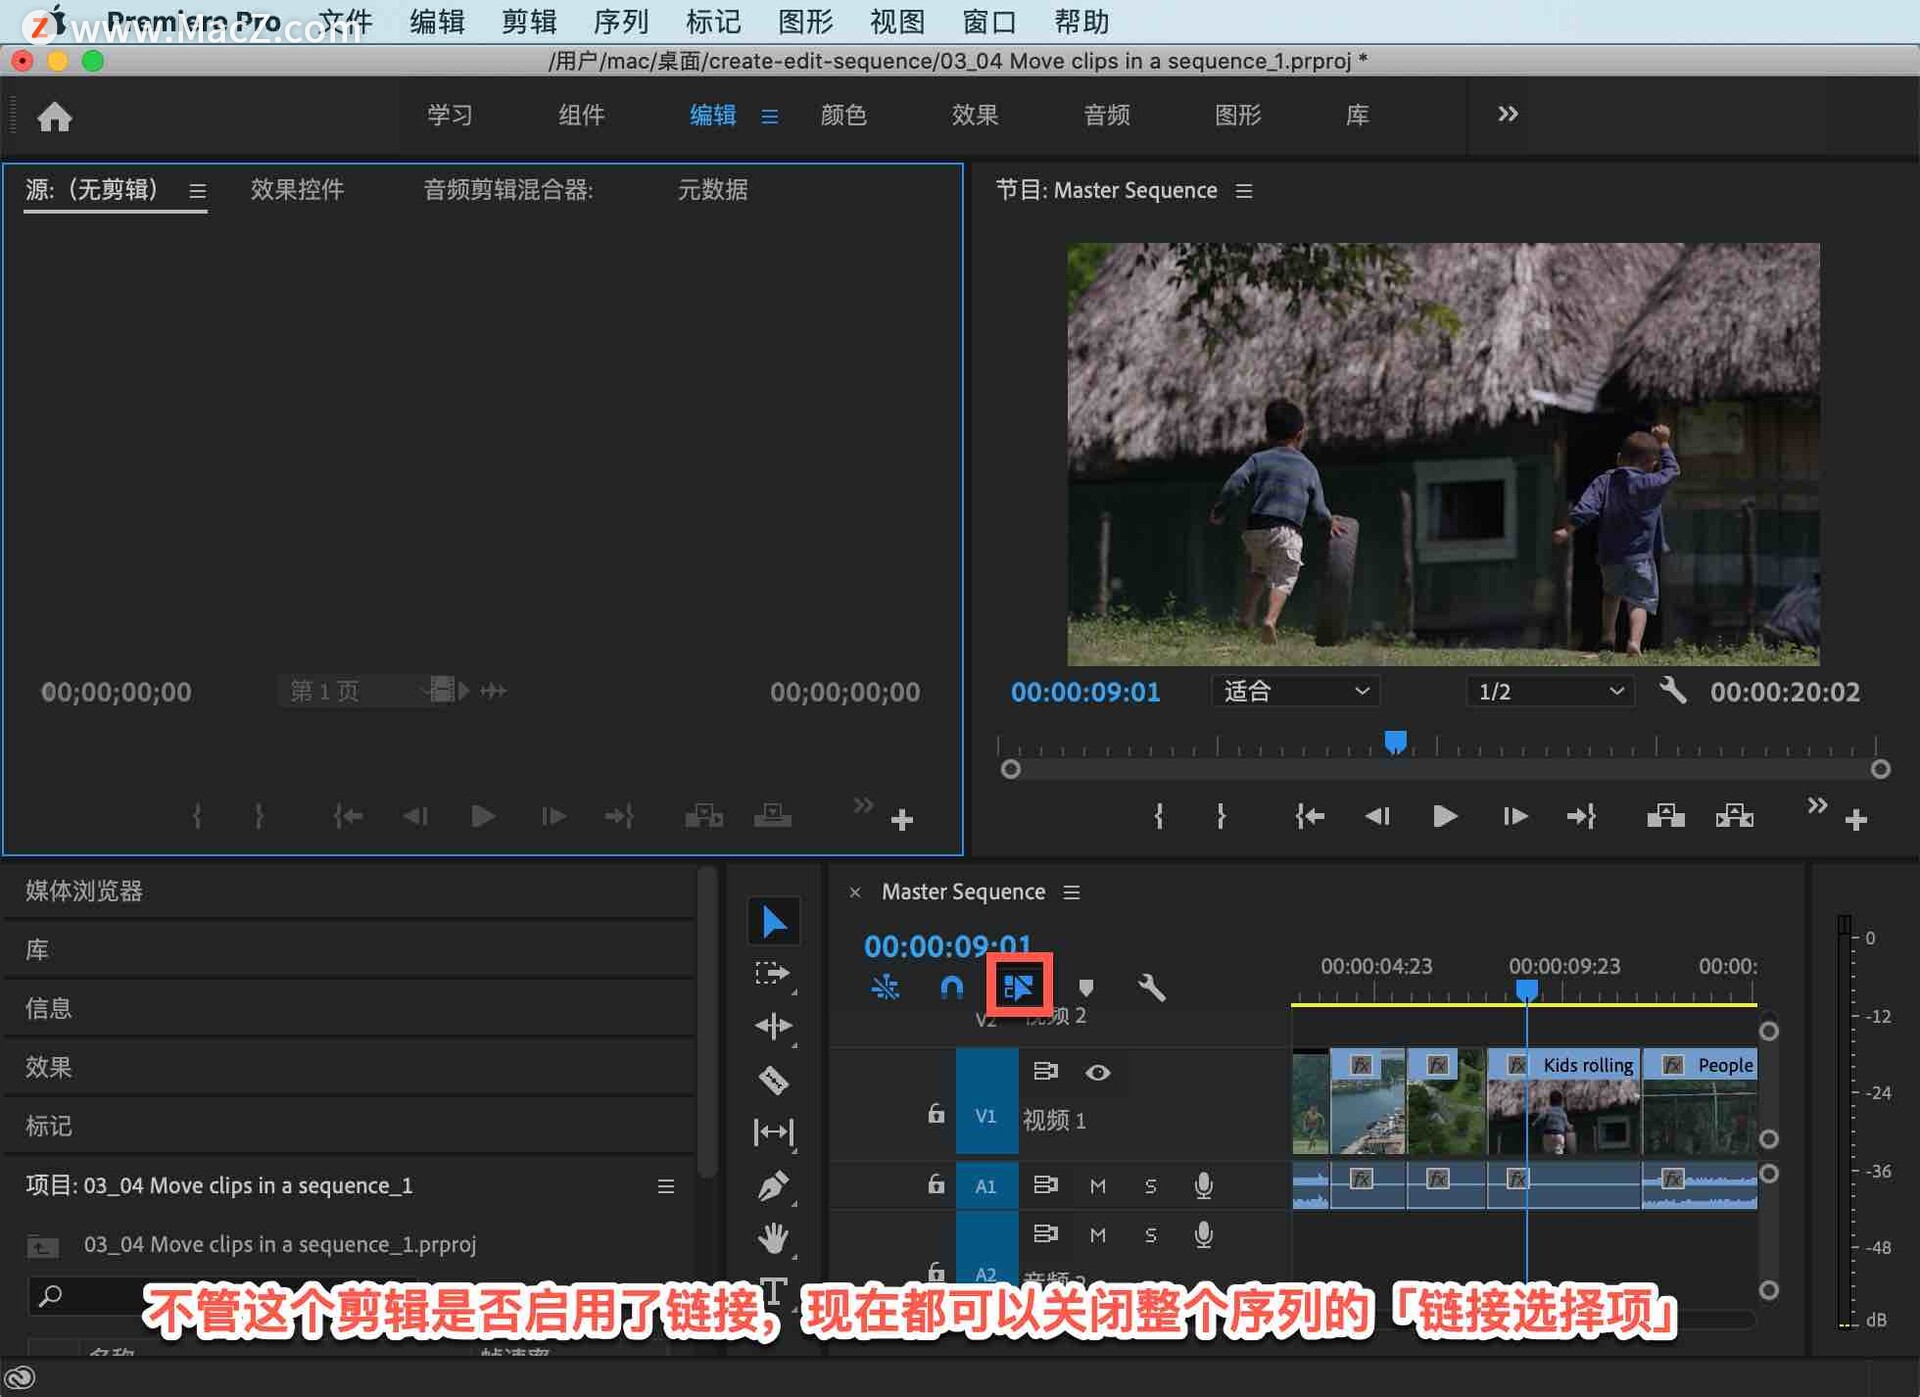Toggle insert sequences as nests button
The height and width of the screenshot is (1397, 1920).
click(885, 988)
